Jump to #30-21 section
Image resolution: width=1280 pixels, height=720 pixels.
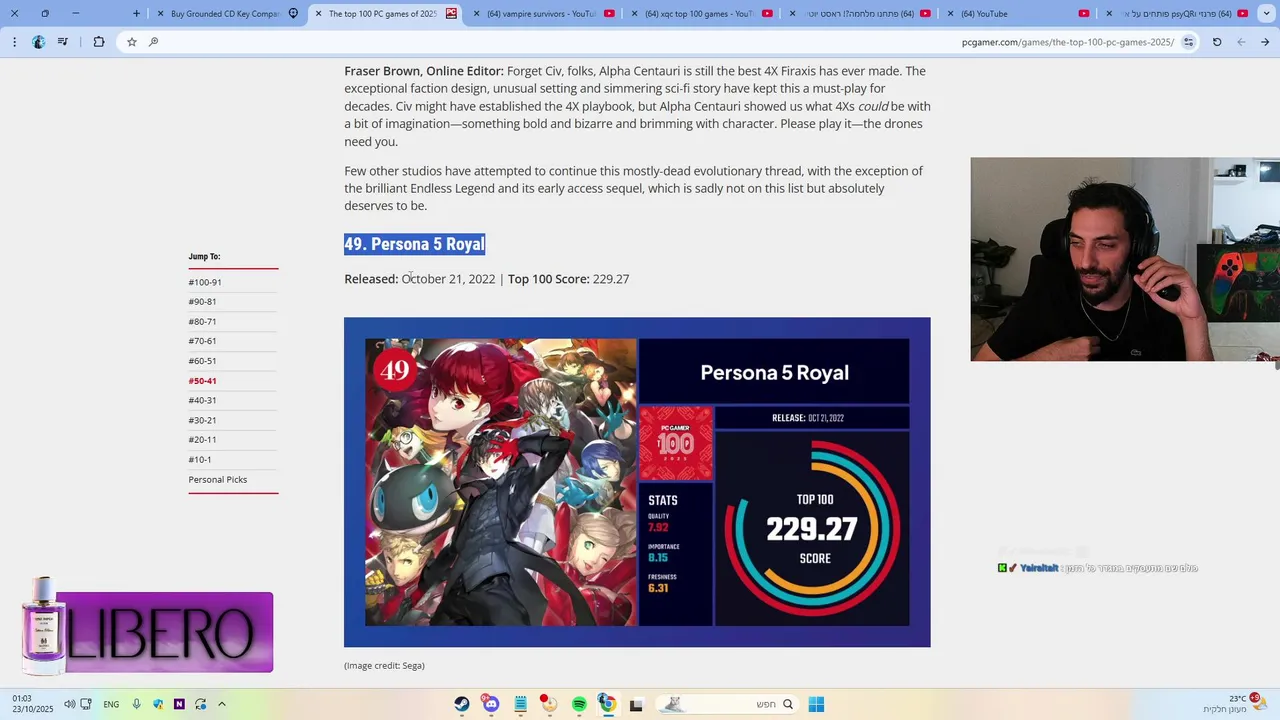click(x=202, y=420)
